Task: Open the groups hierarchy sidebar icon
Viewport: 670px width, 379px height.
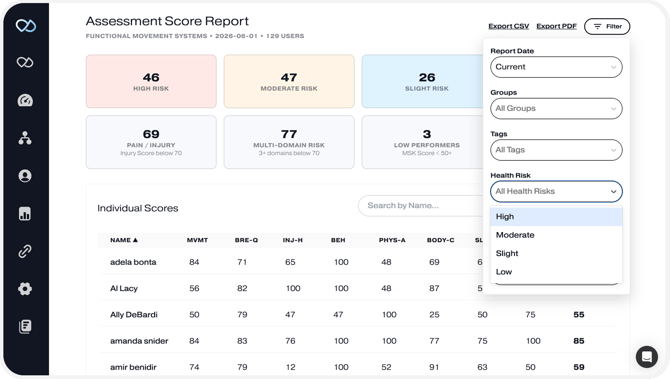Action: 25,138
